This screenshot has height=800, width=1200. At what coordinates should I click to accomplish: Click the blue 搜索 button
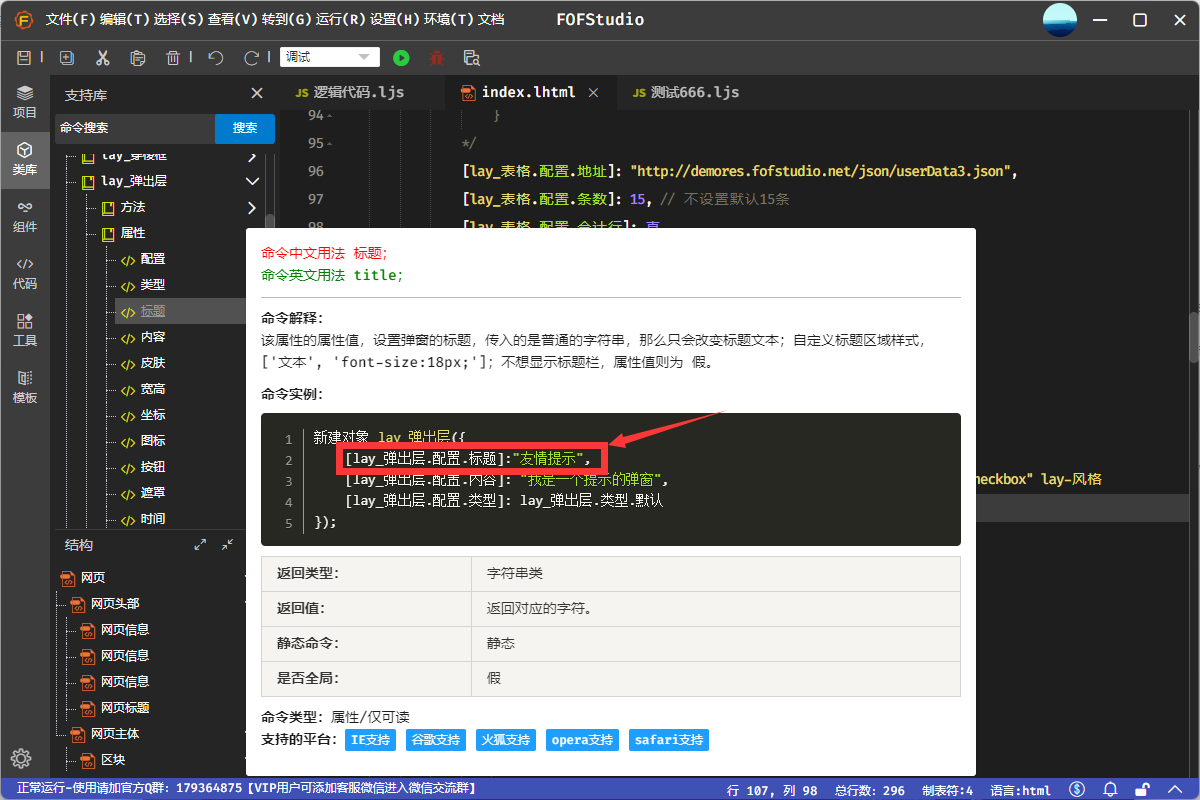(245, 128)
